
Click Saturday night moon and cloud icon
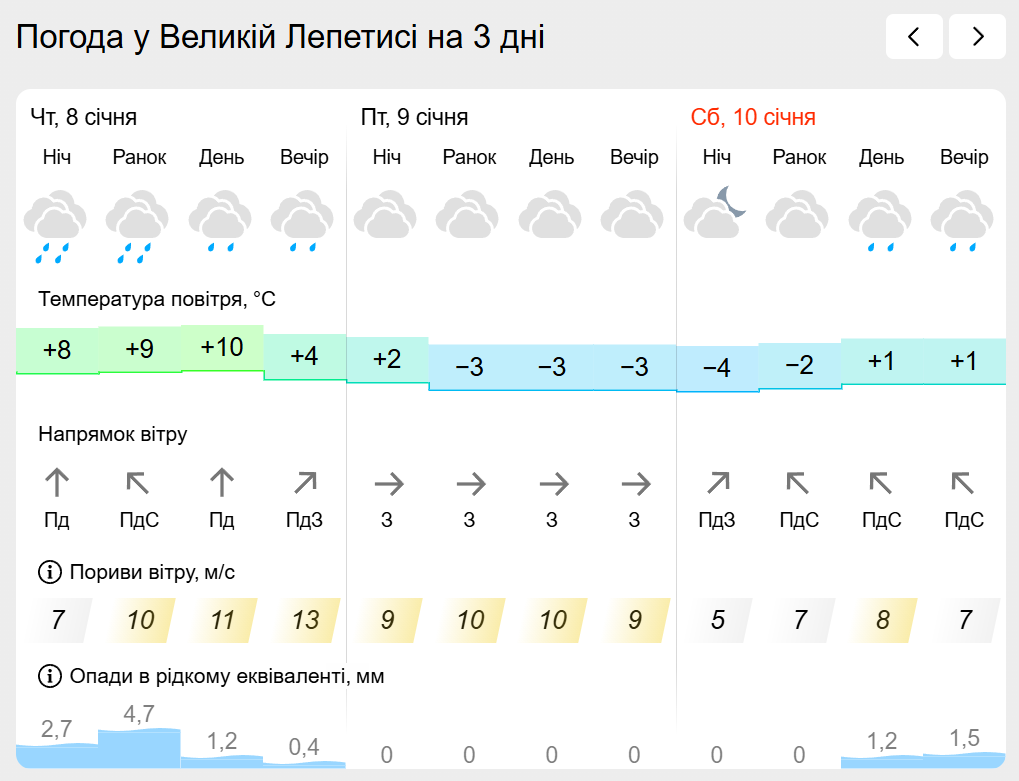pos(716,213)
